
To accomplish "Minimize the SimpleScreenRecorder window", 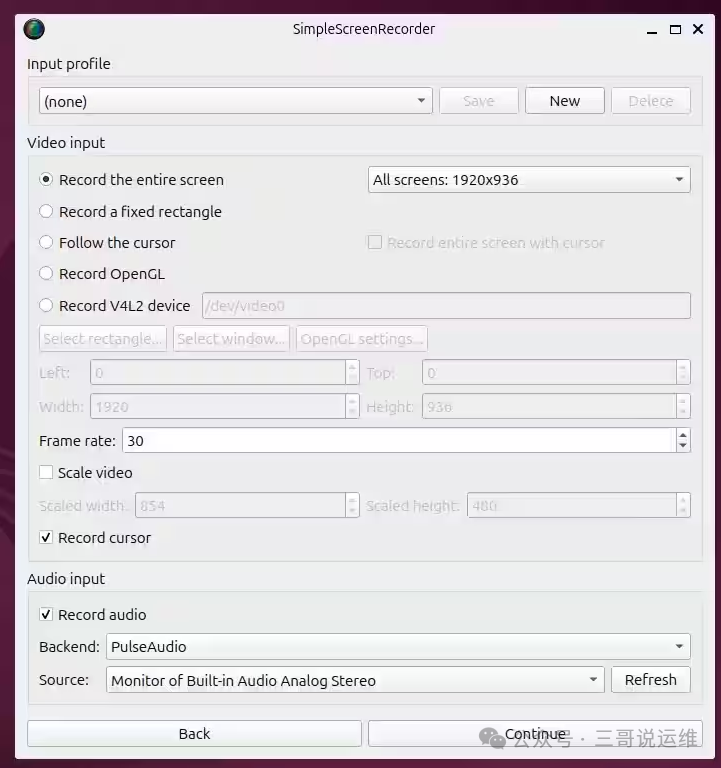I will coord(651,30).
